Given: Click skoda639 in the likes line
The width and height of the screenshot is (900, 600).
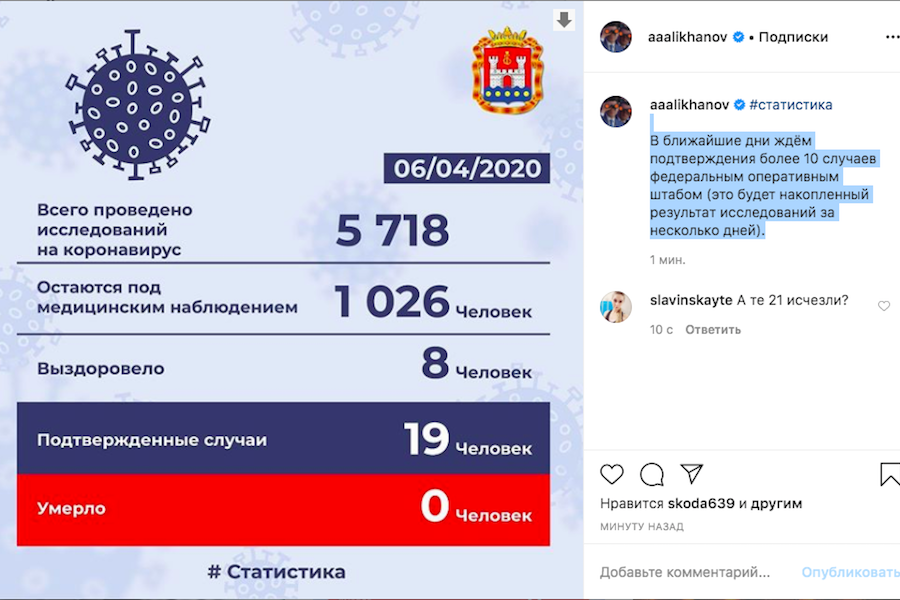Looking at the screenshot, I should pyautogui.click(x=701, y=503).
